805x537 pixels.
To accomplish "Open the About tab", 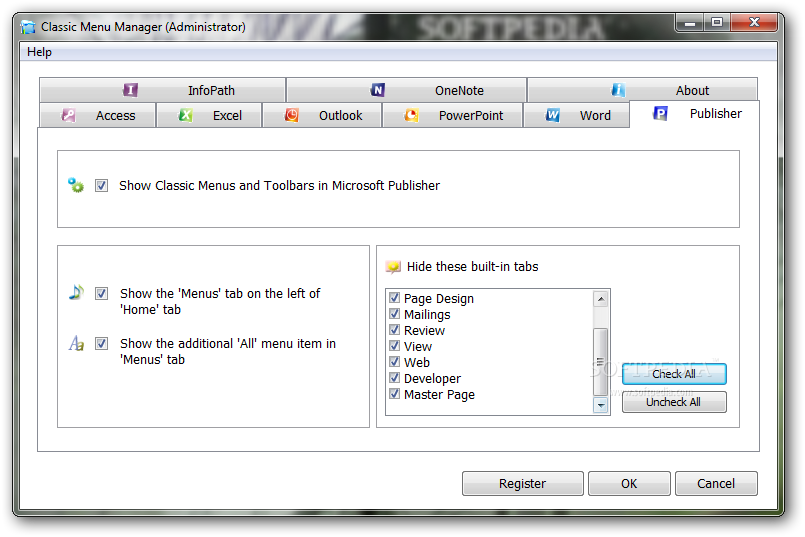I will pyautogui.click(x=642, y=90).
